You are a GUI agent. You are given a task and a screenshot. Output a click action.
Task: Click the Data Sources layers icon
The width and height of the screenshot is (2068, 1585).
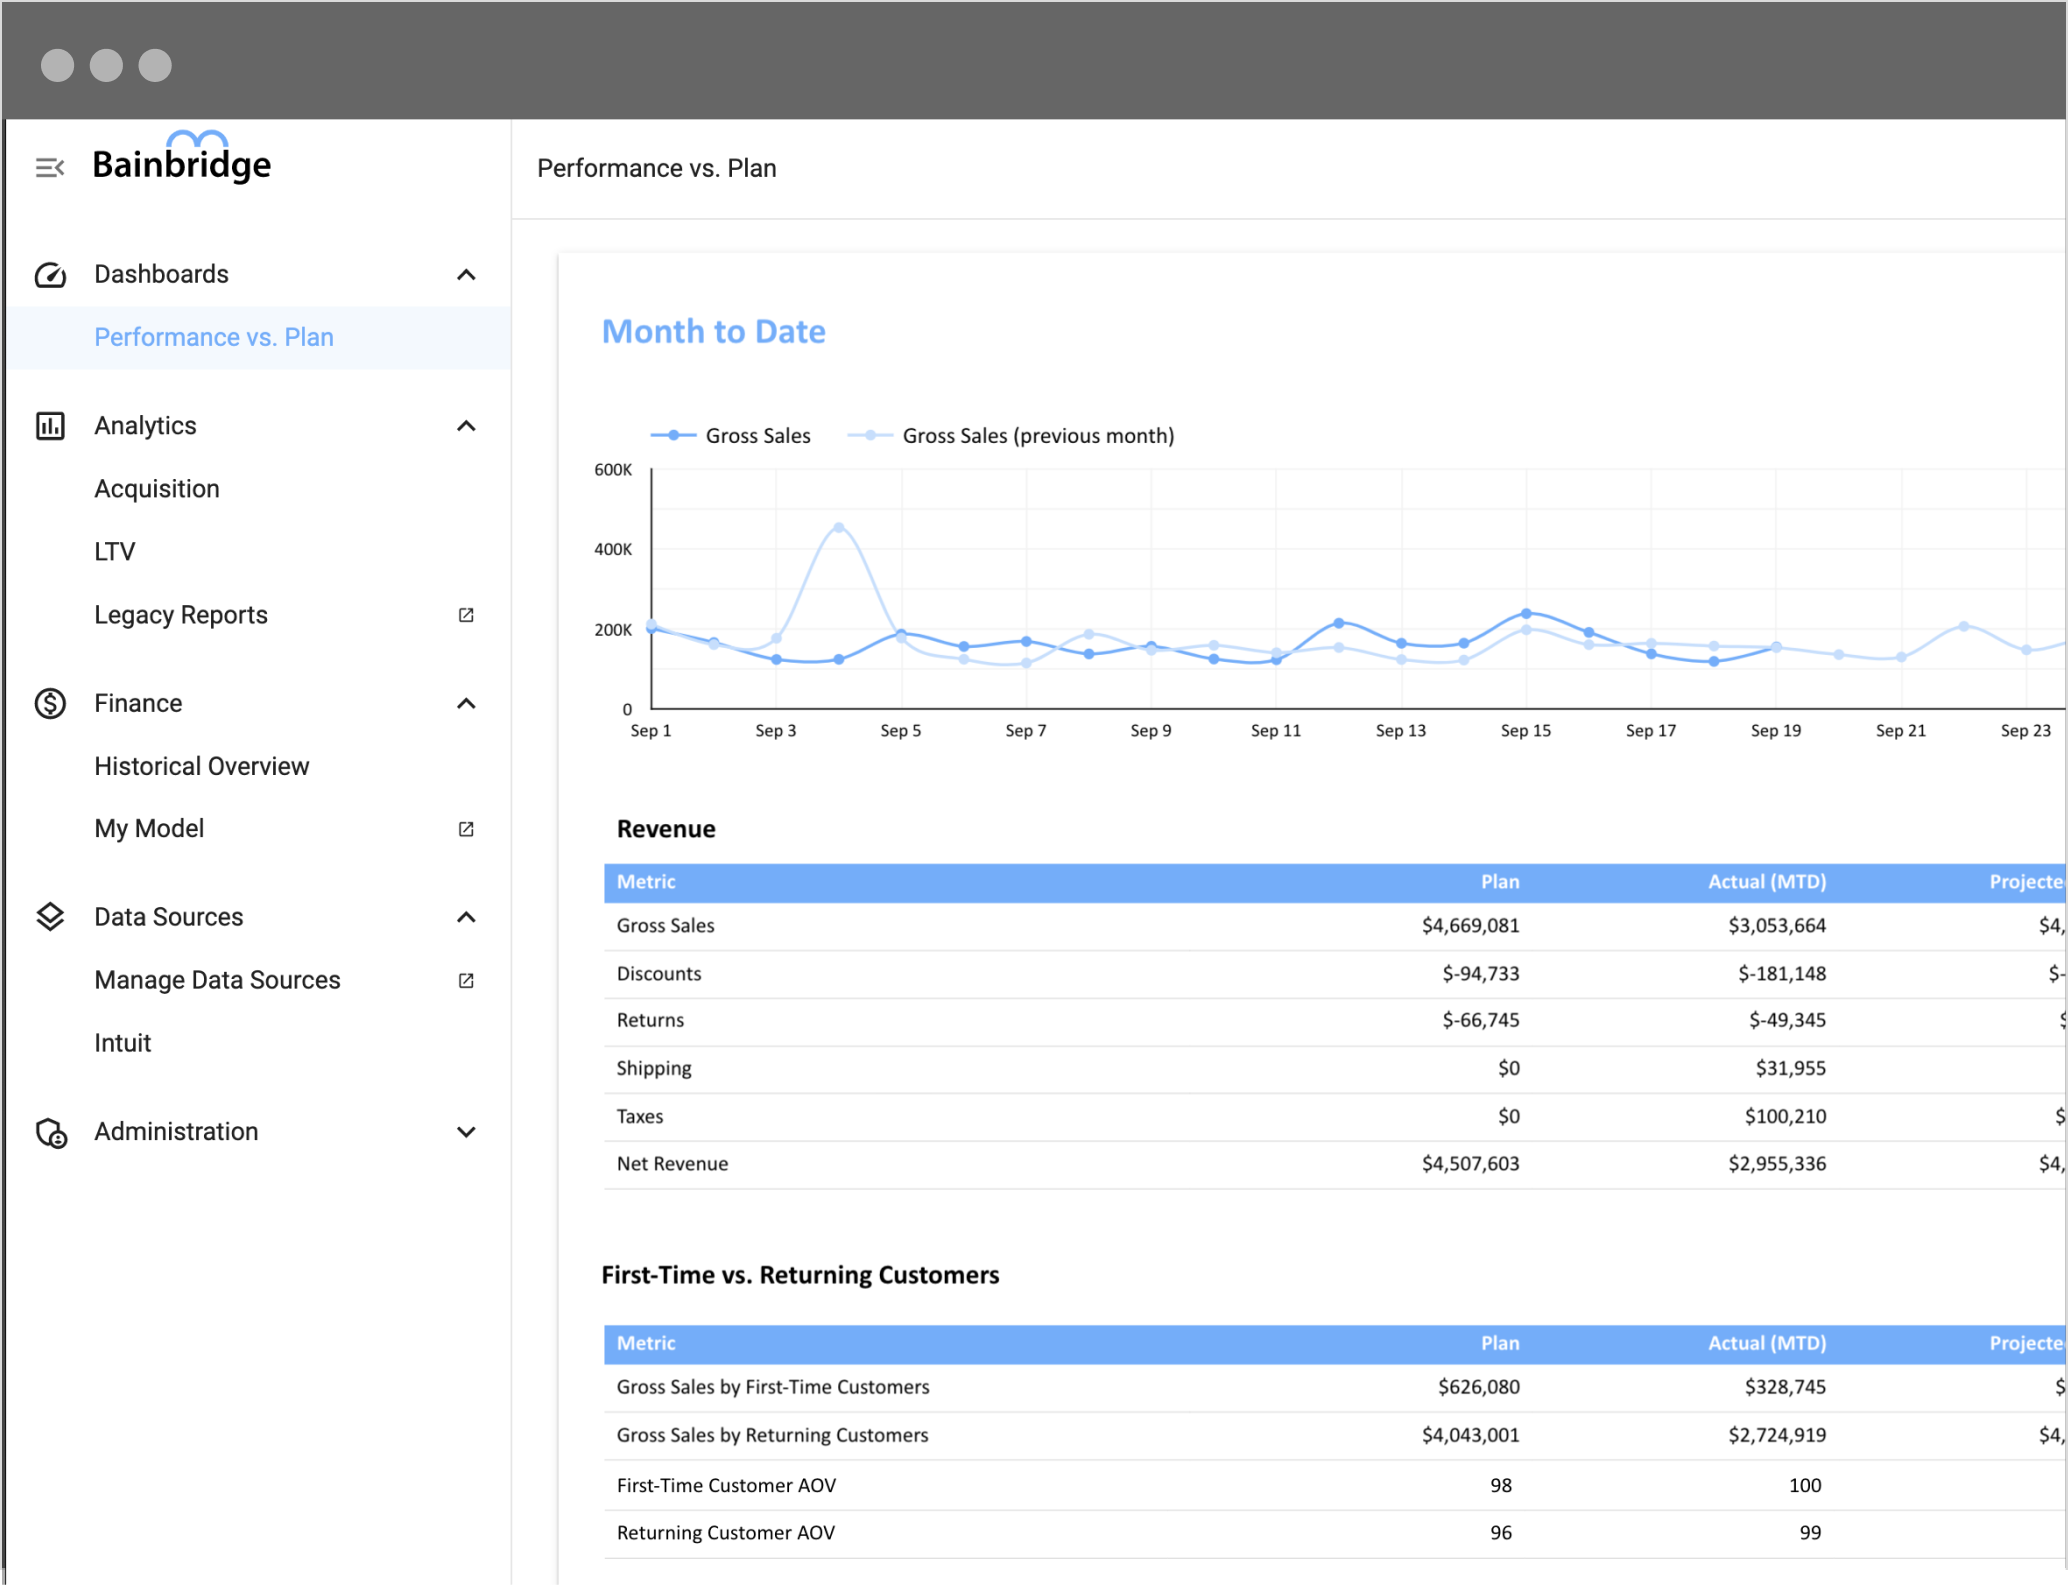pyautogui.click(x=50, y=917)
